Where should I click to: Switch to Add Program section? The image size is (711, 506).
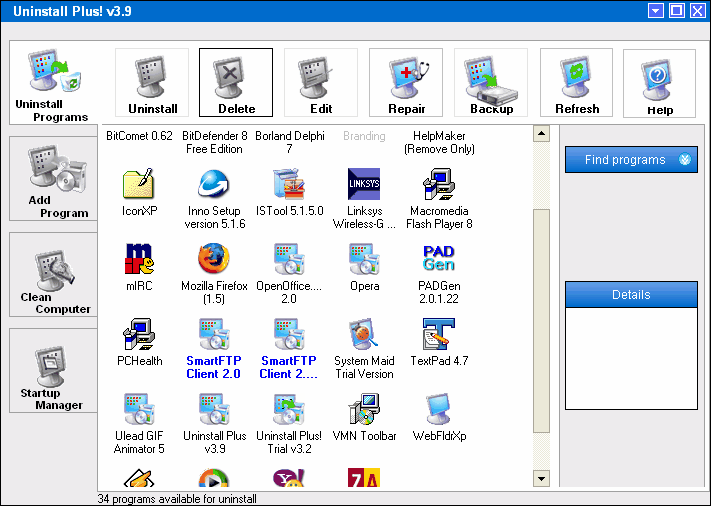54,179
